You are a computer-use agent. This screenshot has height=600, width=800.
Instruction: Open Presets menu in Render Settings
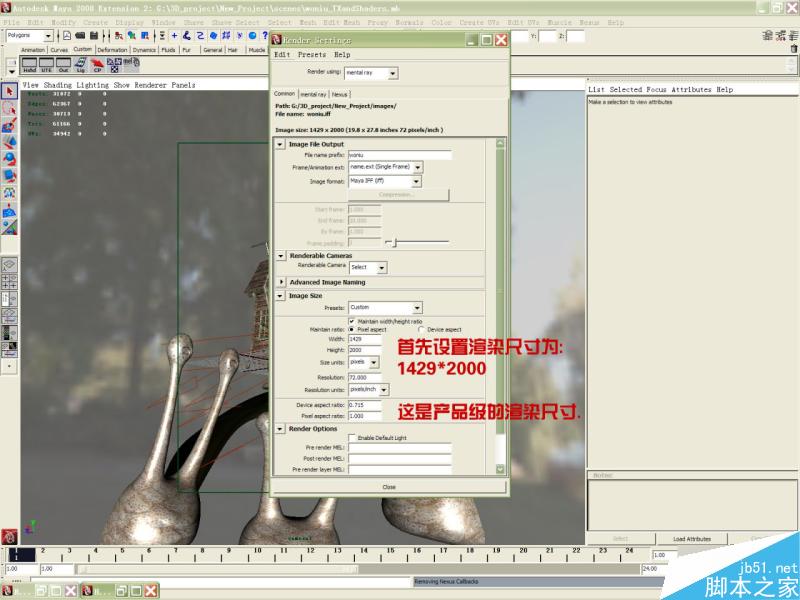[x=312, y=55]
